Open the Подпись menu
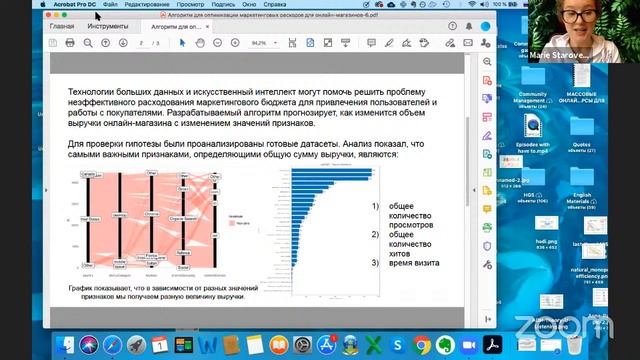 (x=223, y=4)
